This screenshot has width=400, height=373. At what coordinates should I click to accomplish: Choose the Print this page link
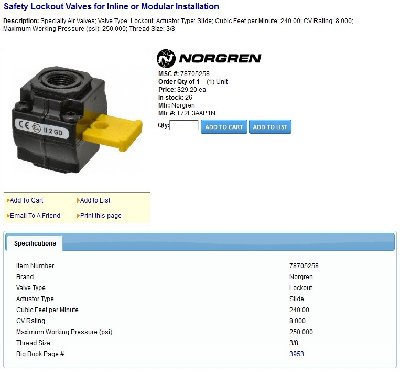point(100,216)
